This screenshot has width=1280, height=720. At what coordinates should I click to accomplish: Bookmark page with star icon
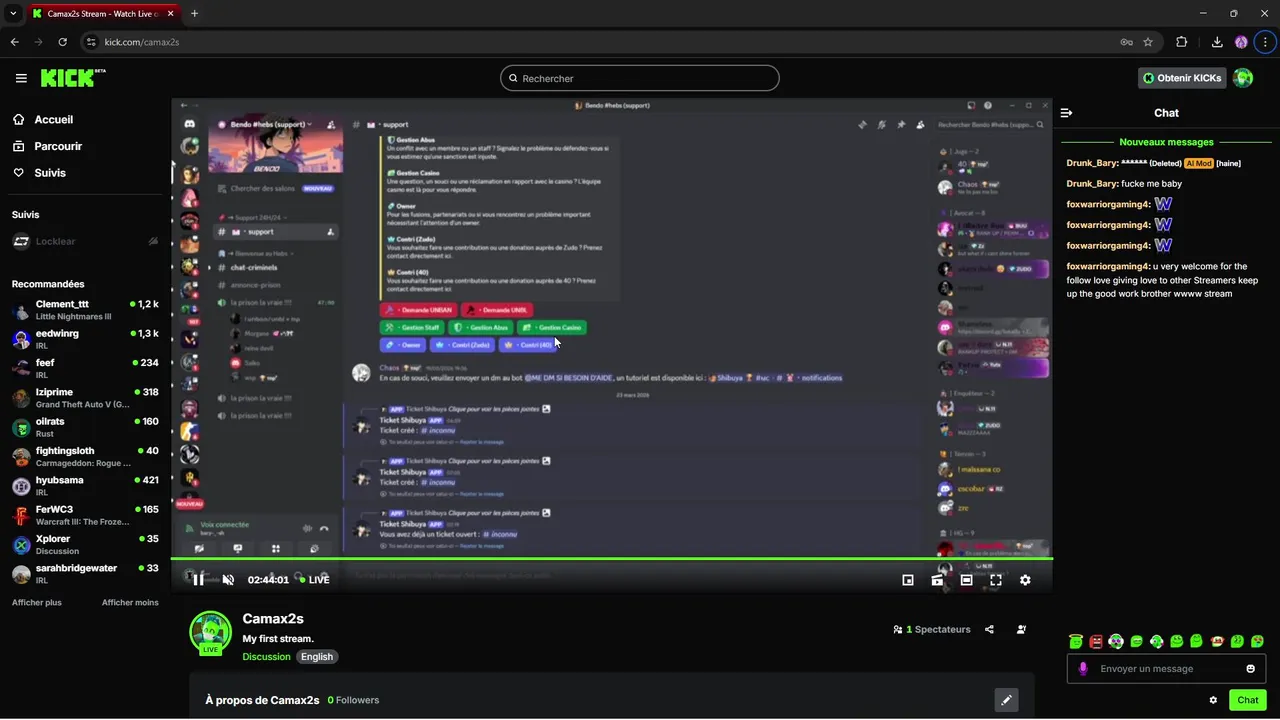[x=1148, y=42]
